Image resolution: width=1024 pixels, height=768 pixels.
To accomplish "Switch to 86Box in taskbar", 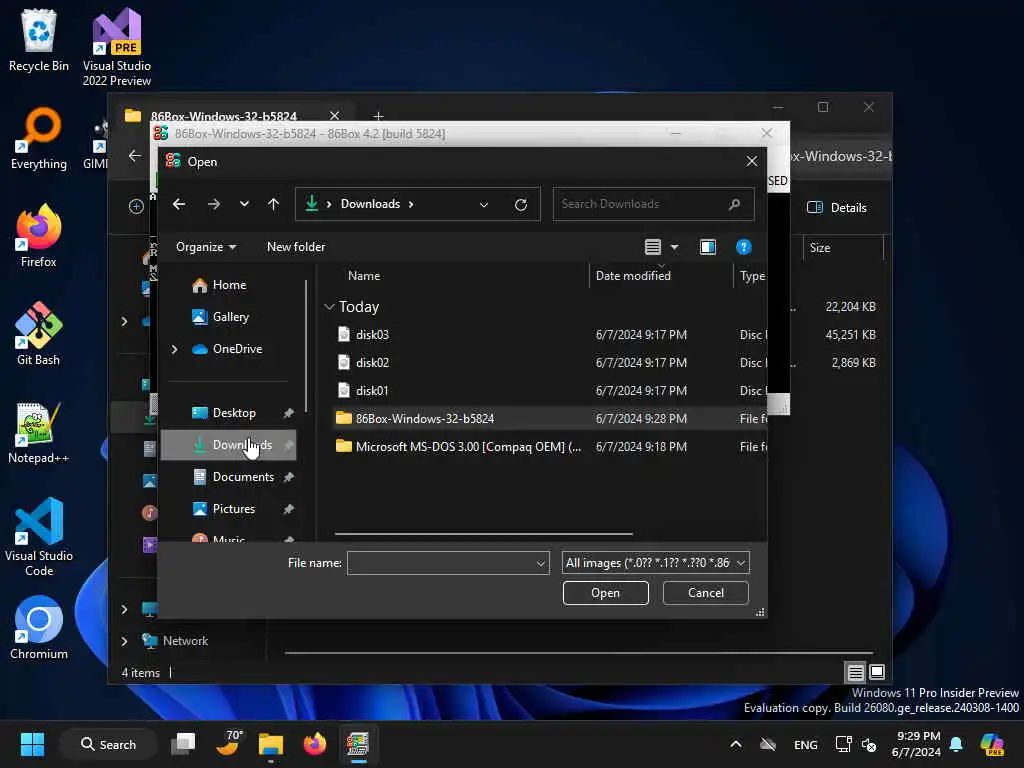I will point(357,744).
